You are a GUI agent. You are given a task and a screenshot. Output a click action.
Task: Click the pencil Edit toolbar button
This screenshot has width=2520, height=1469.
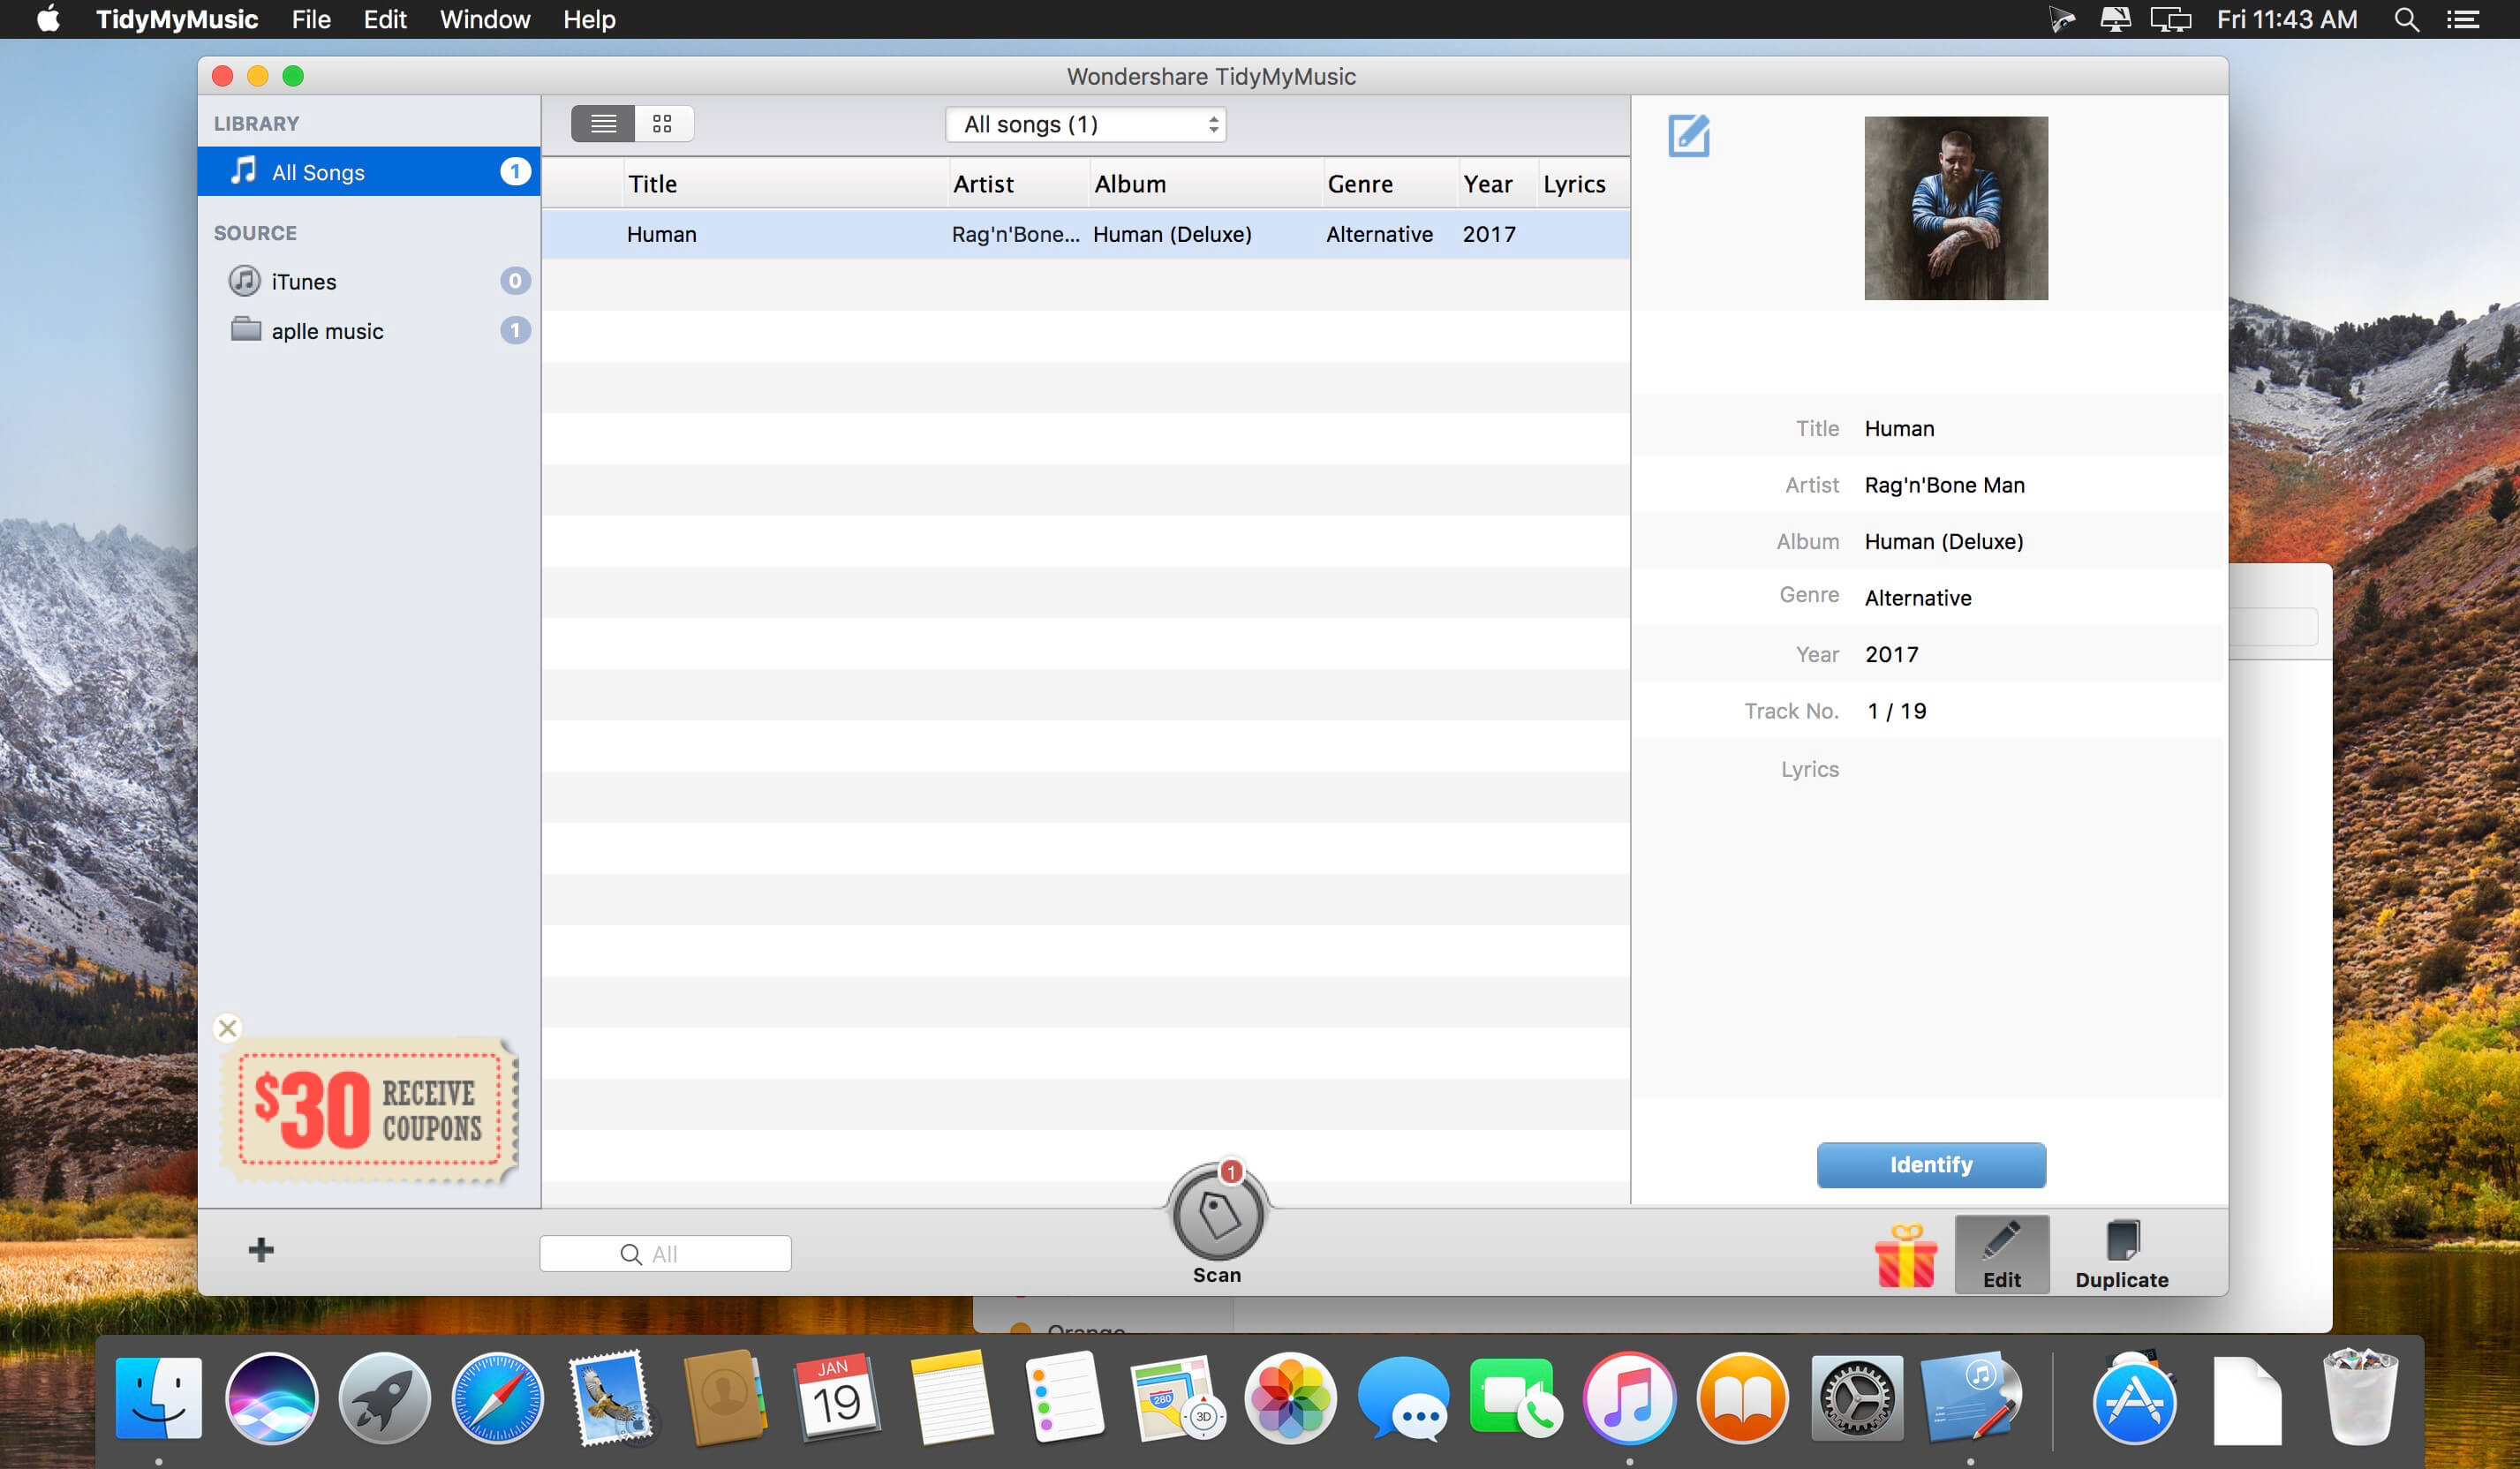(x=2001, y=1253)
